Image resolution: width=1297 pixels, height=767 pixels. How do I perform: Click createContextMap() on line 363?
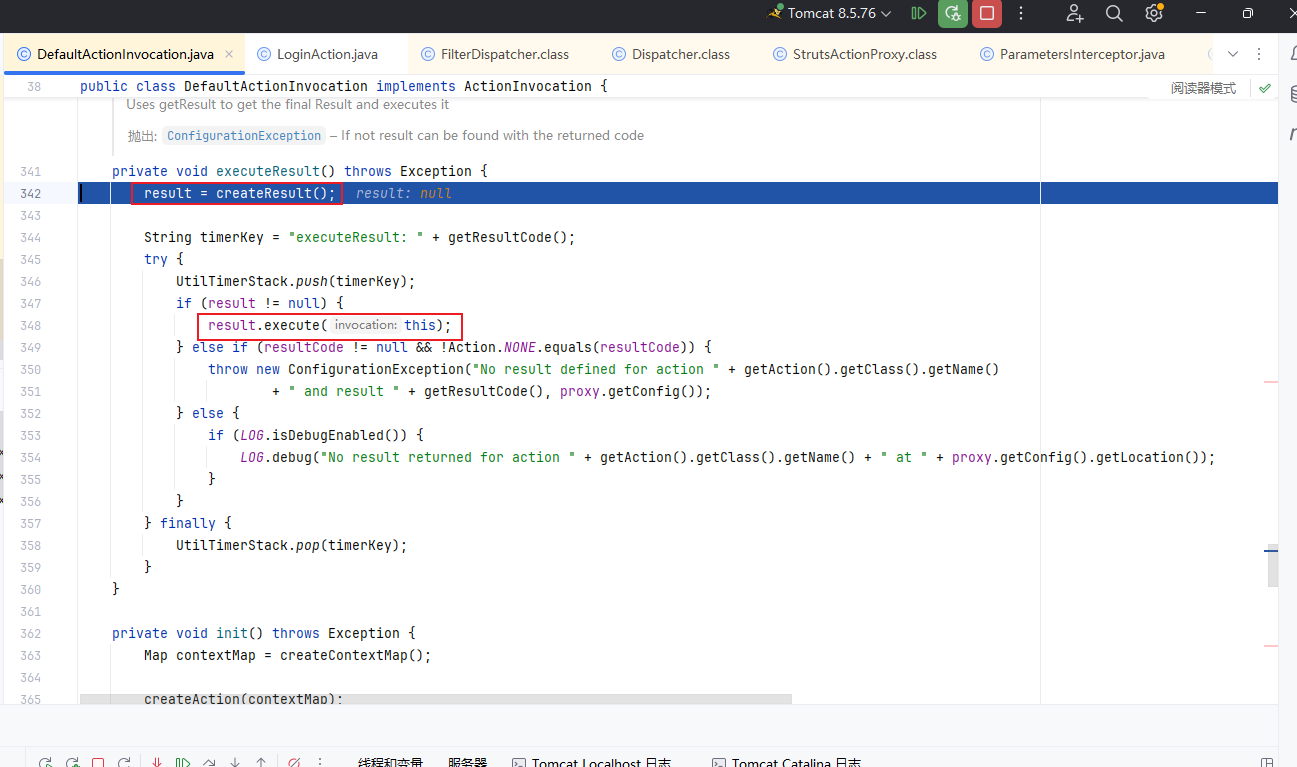pyautogui.click(x=352, y=655)
